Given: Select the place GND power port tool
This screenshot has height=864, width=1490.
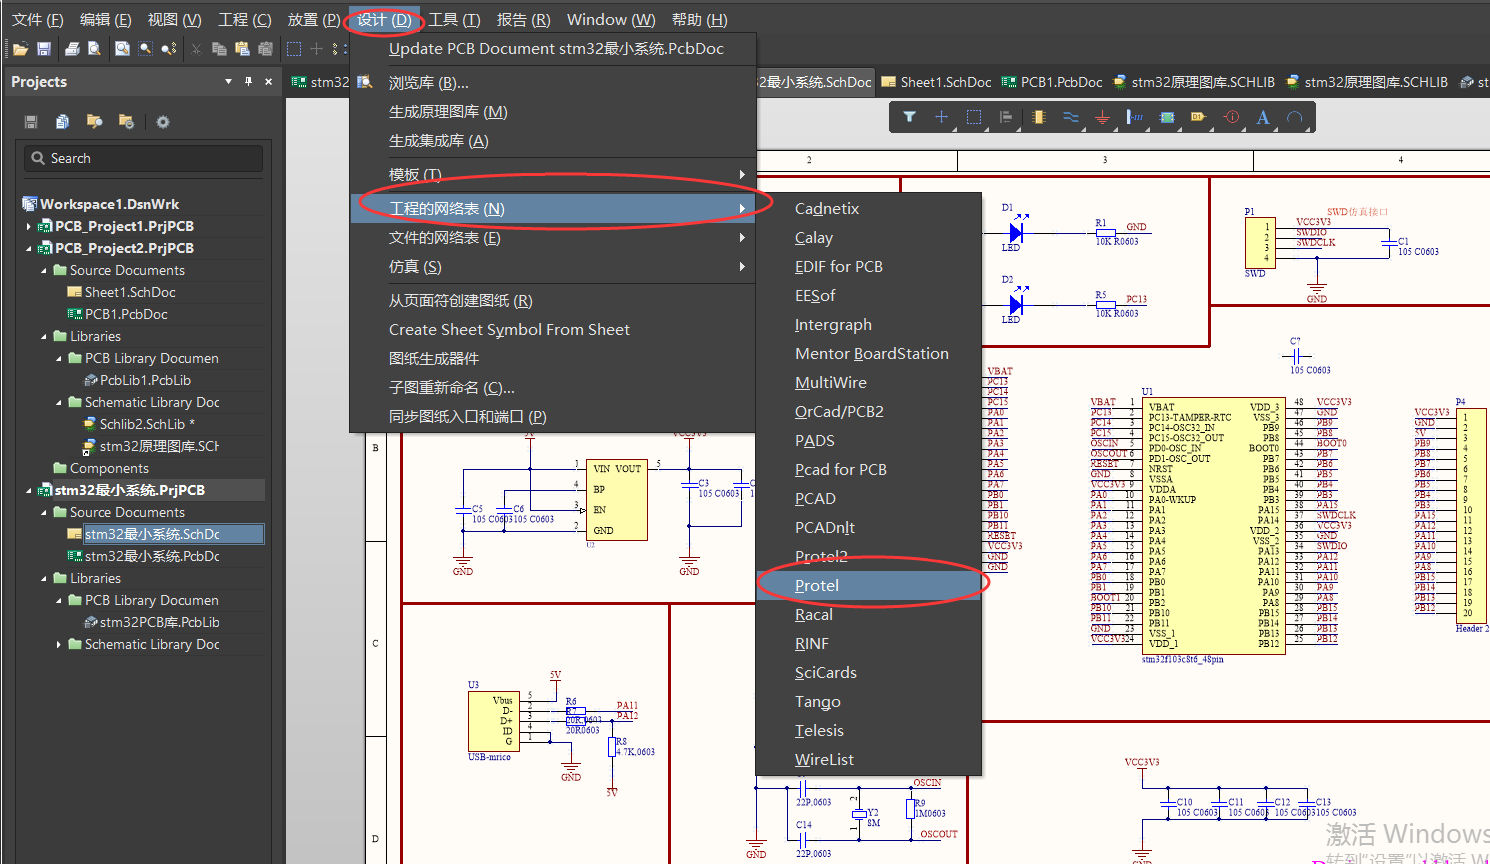Looking at the screenshot, I should point(1103,117).
